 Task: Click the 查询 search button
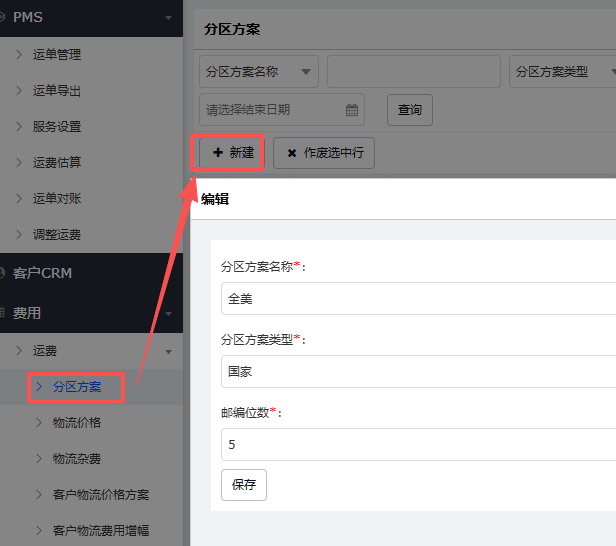409,110
